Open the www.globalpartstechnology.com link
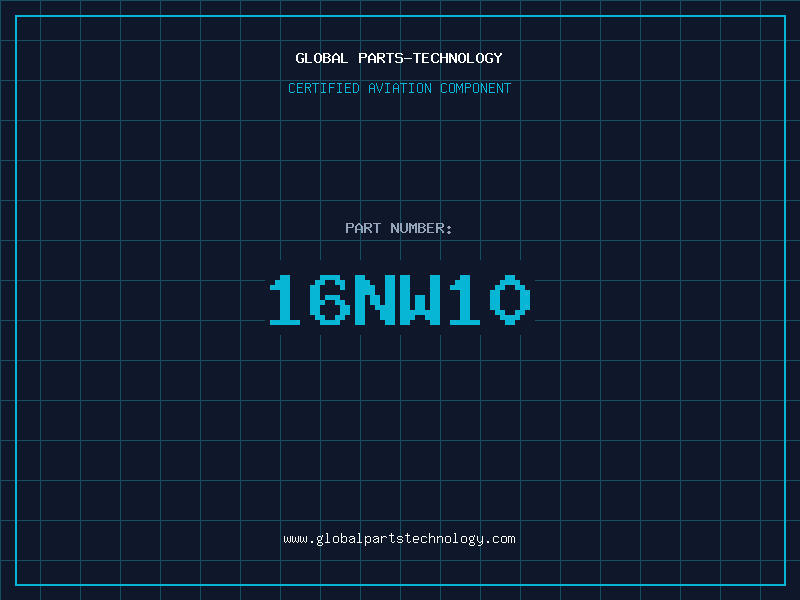 (399, 539)
